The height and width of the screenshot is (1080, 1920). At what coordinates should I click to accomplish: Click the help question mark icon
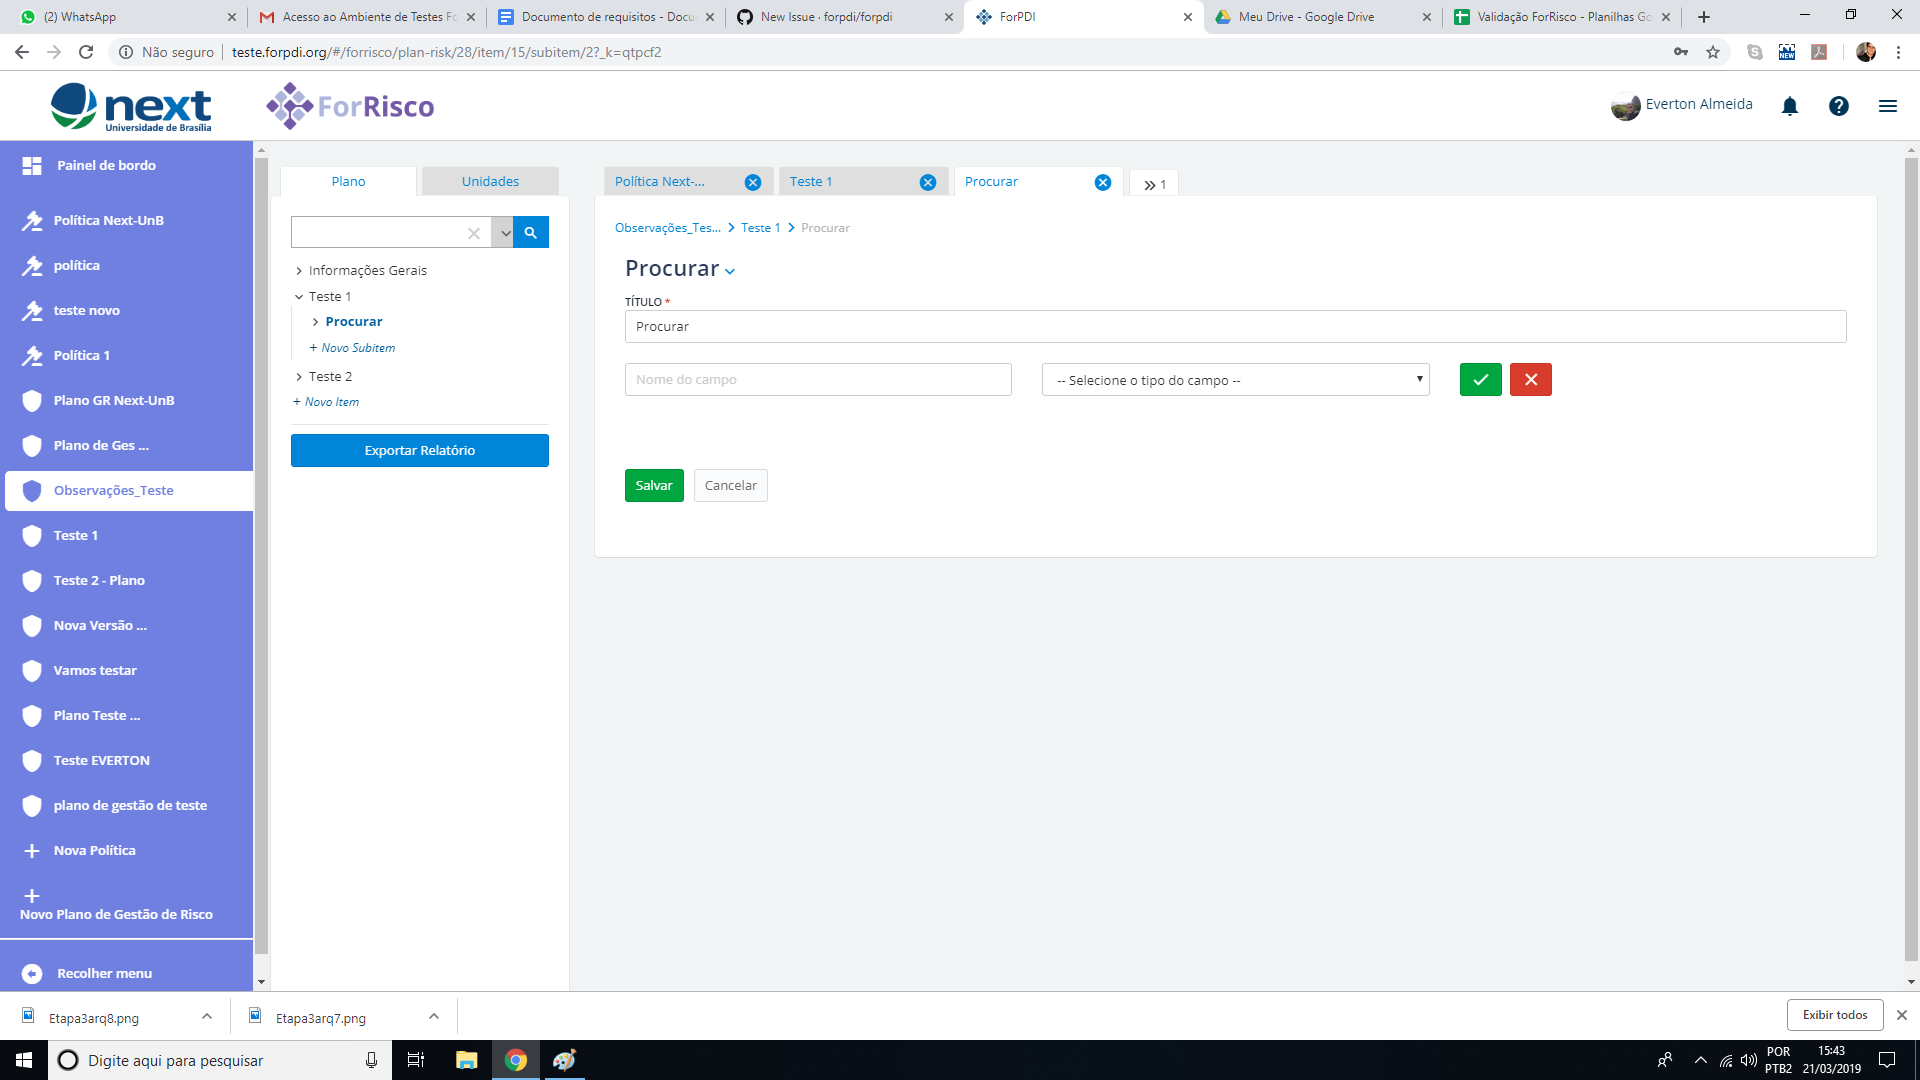(x=1839, y=106)
